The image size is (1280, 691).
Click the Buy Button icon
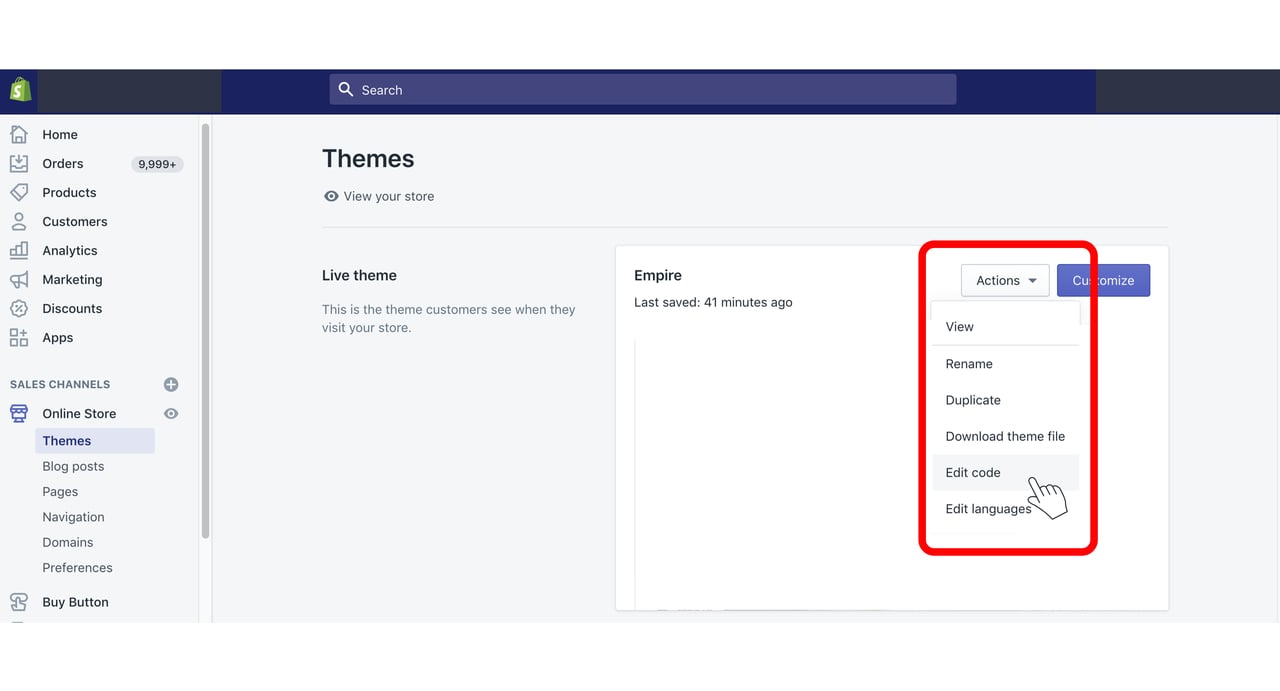coord(19,602)
